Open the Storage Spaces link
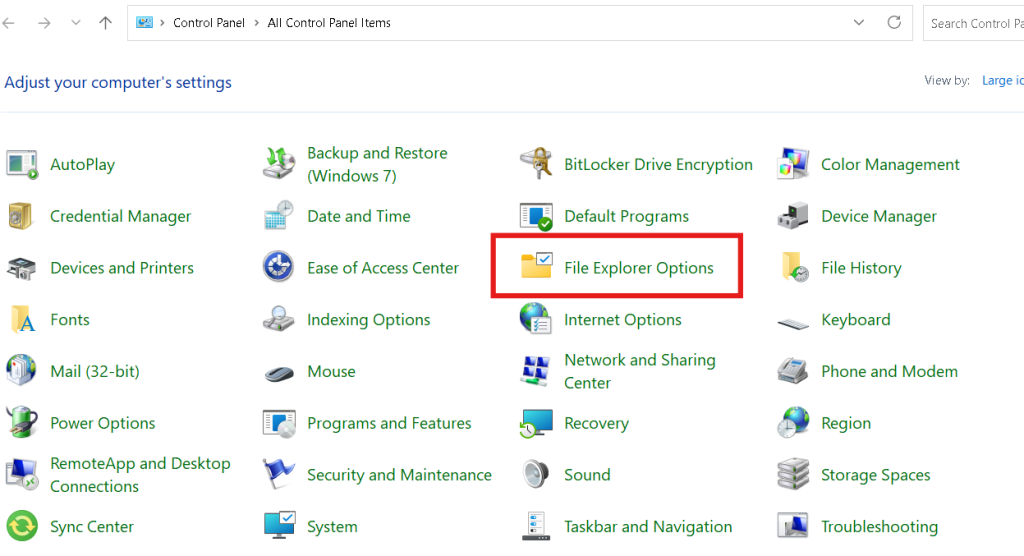Viewport: 1024px width, 556px height. tap(875, 475)
